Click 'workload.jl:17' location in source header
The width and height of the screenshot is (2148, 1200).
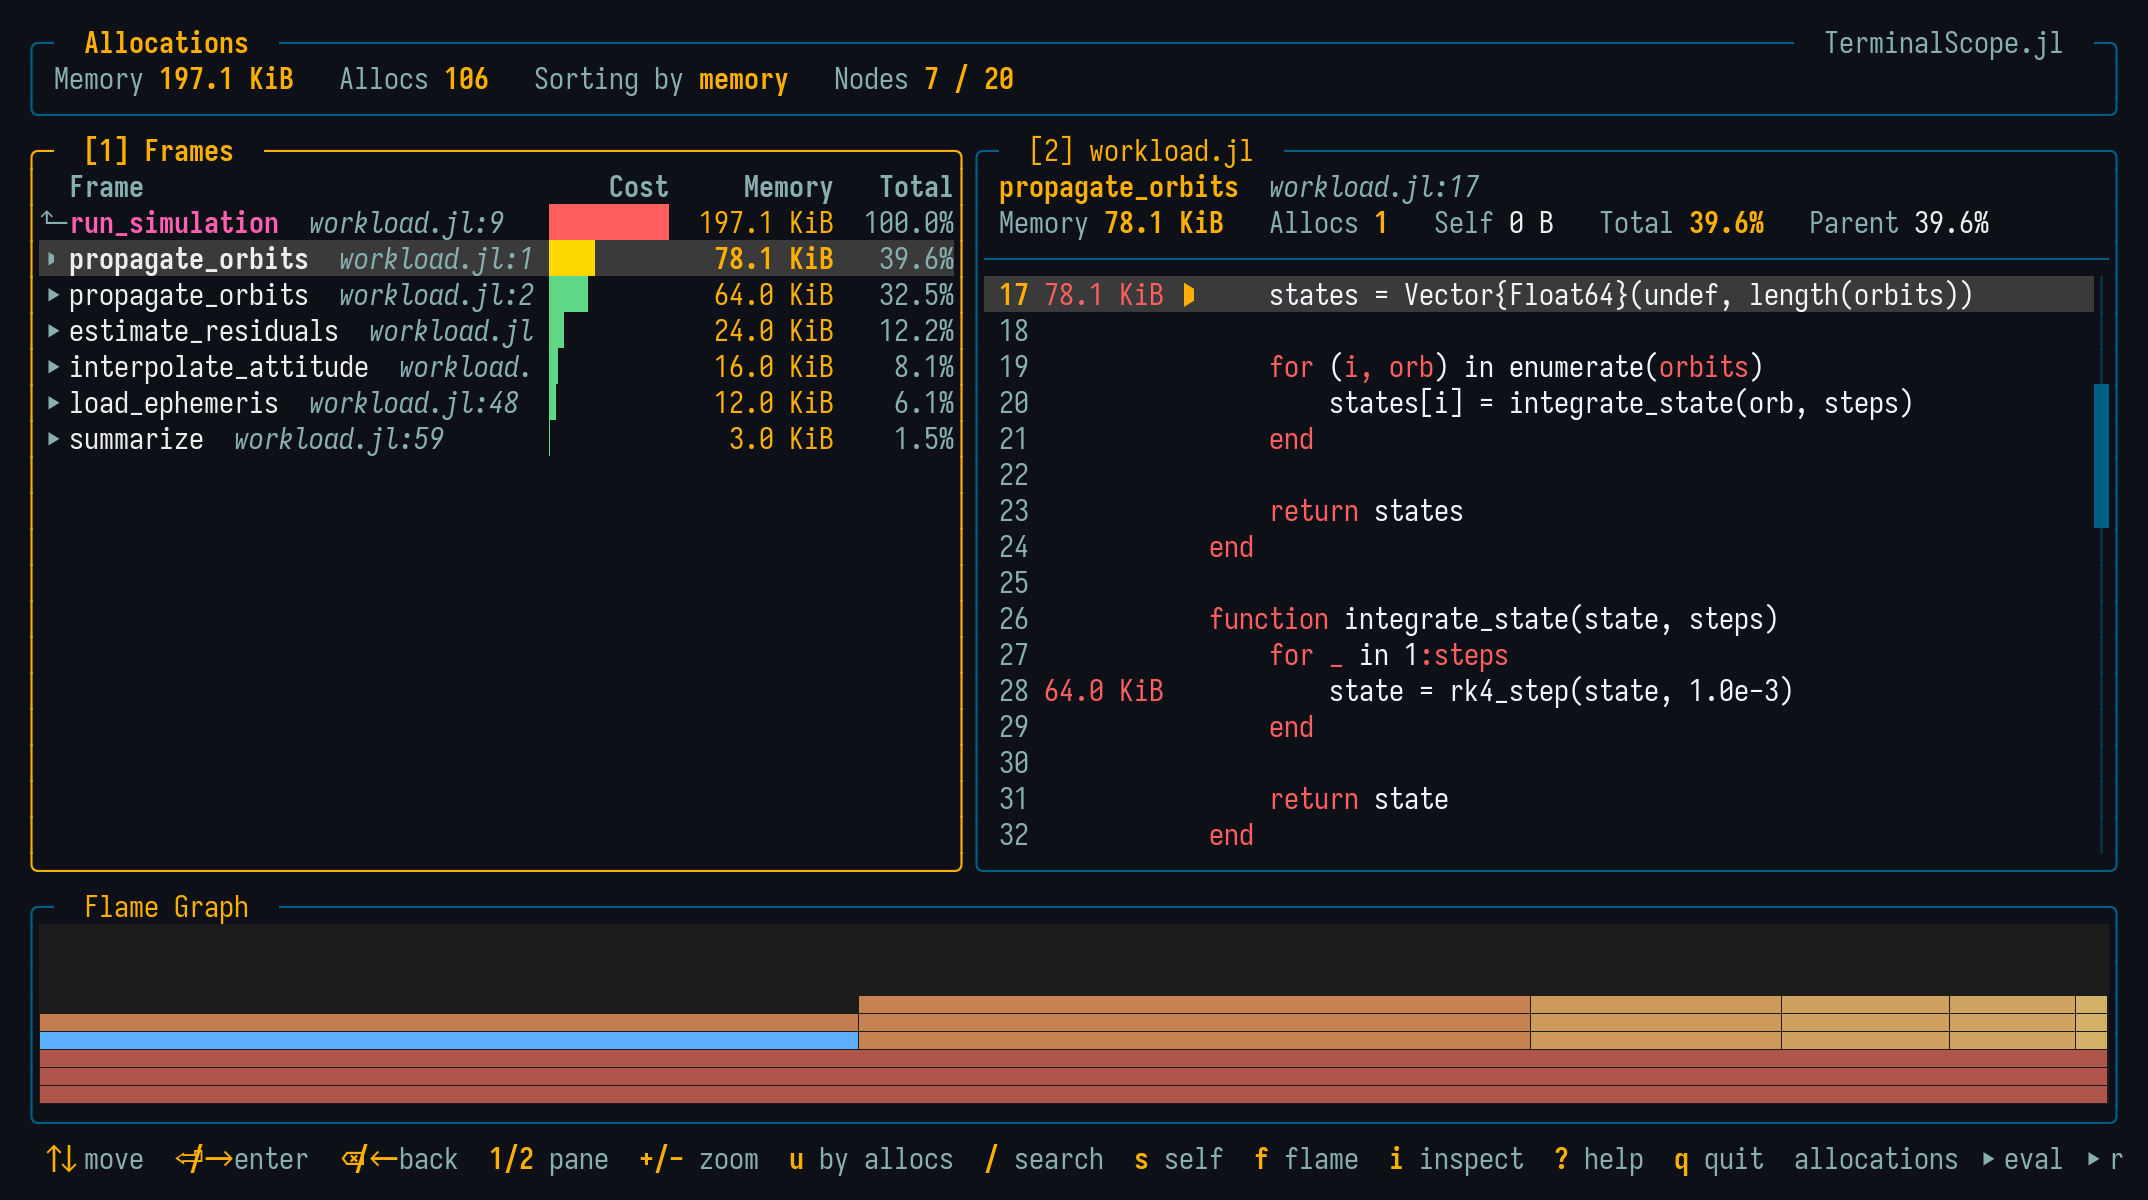pyautogui.click(x=1374, y=187)
